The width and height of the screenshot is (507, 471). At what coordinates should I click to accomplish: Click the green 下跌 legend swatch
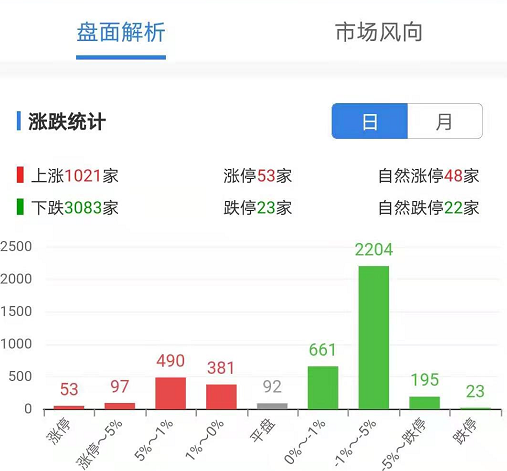pos(20,207)
